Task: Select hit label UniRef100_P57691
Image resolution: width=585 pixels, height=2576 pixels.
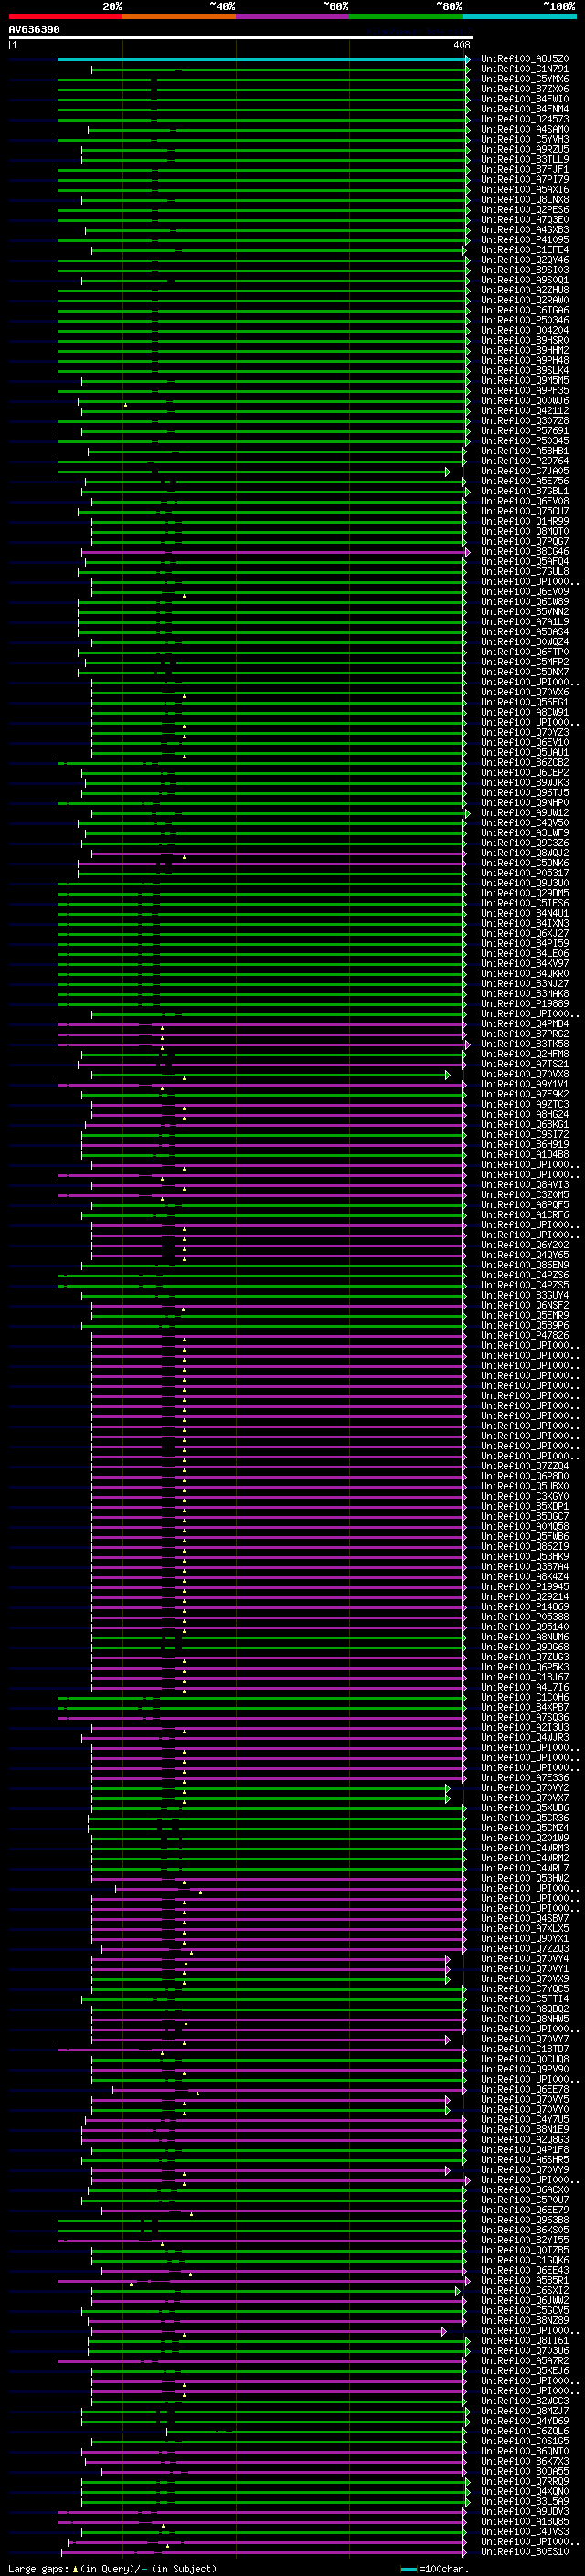Action: point(525,431)
